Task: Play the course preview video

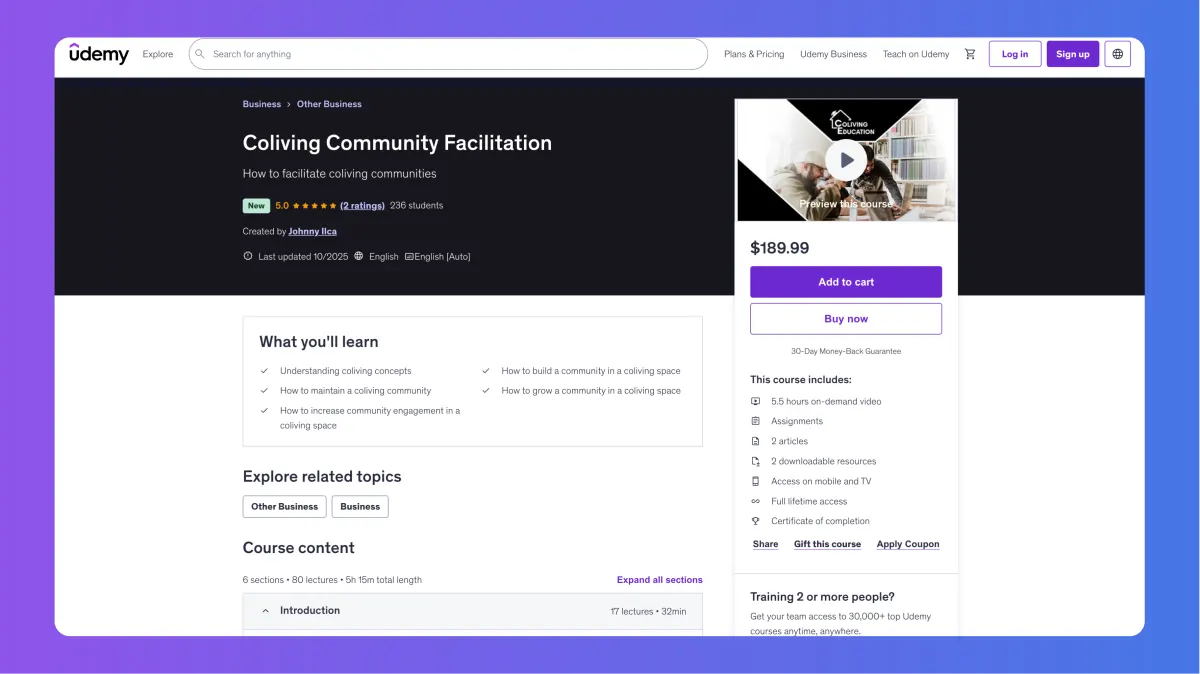Action: 846,160
